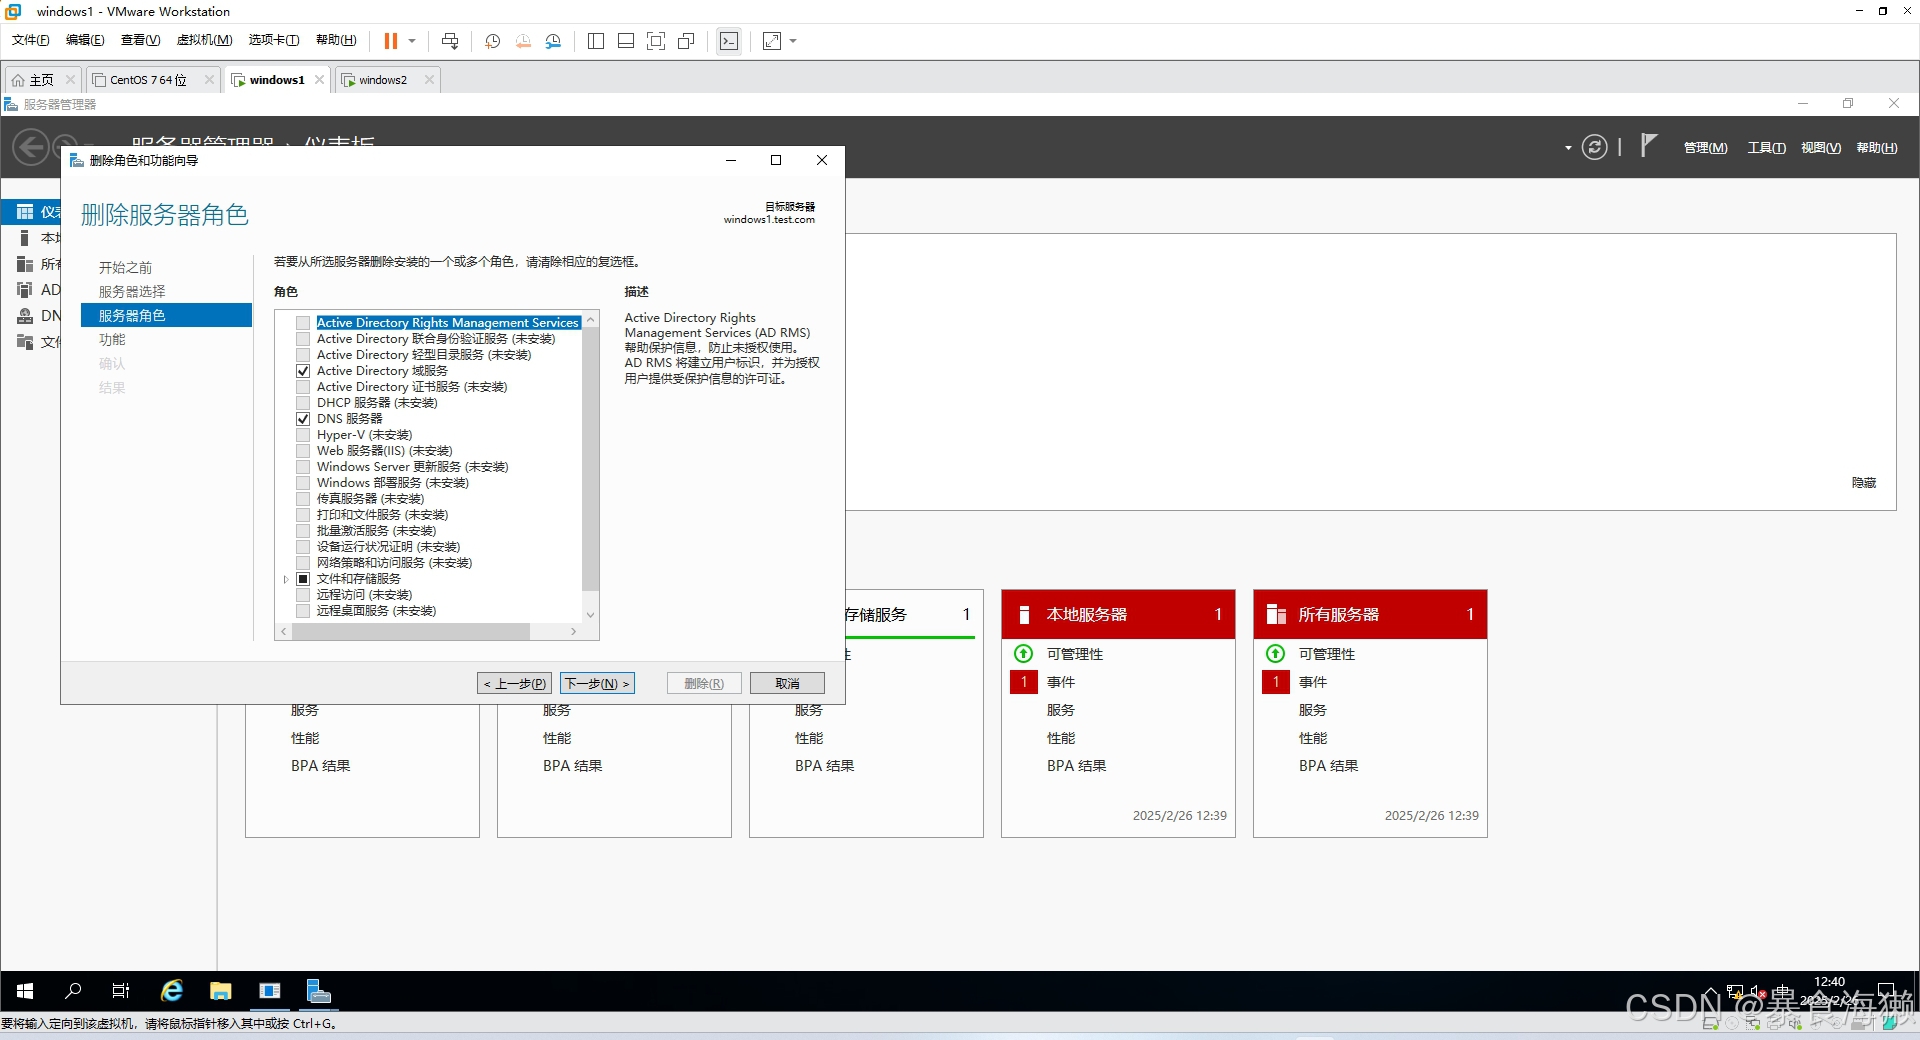Screen dimensions: 1920x1040
Task: Switch to the CentOS 7 64 位 tab
Action: [153, 80]
